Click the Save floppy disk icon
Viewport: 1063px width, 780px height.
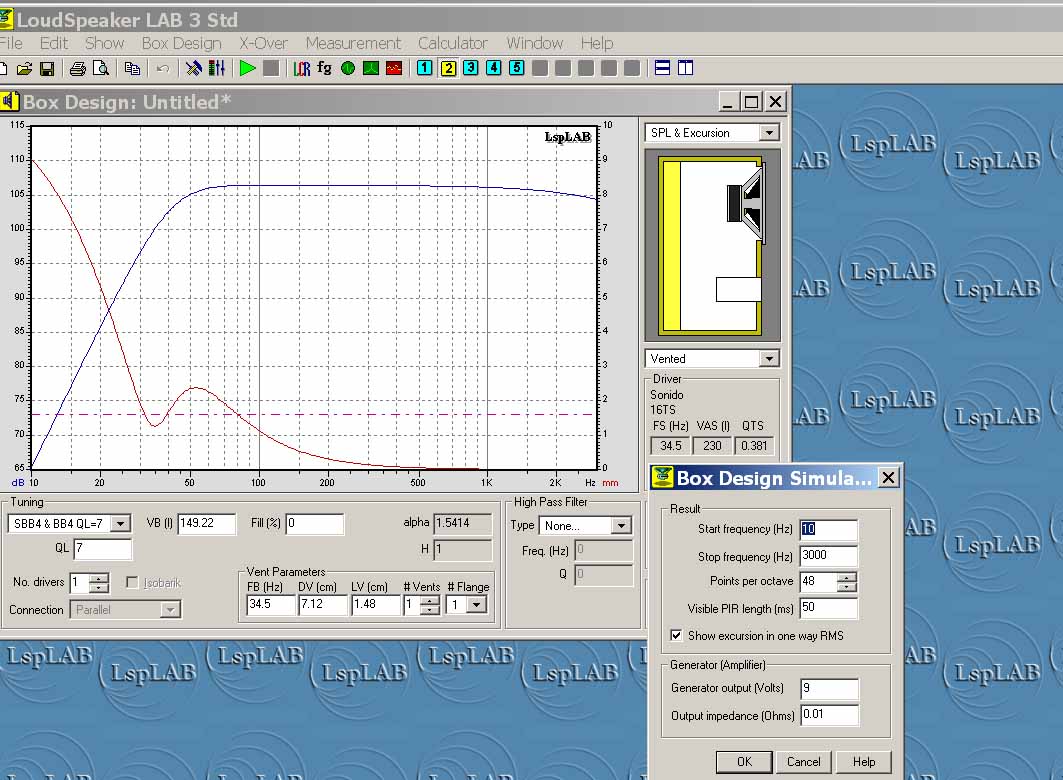(x=46, y=68)
